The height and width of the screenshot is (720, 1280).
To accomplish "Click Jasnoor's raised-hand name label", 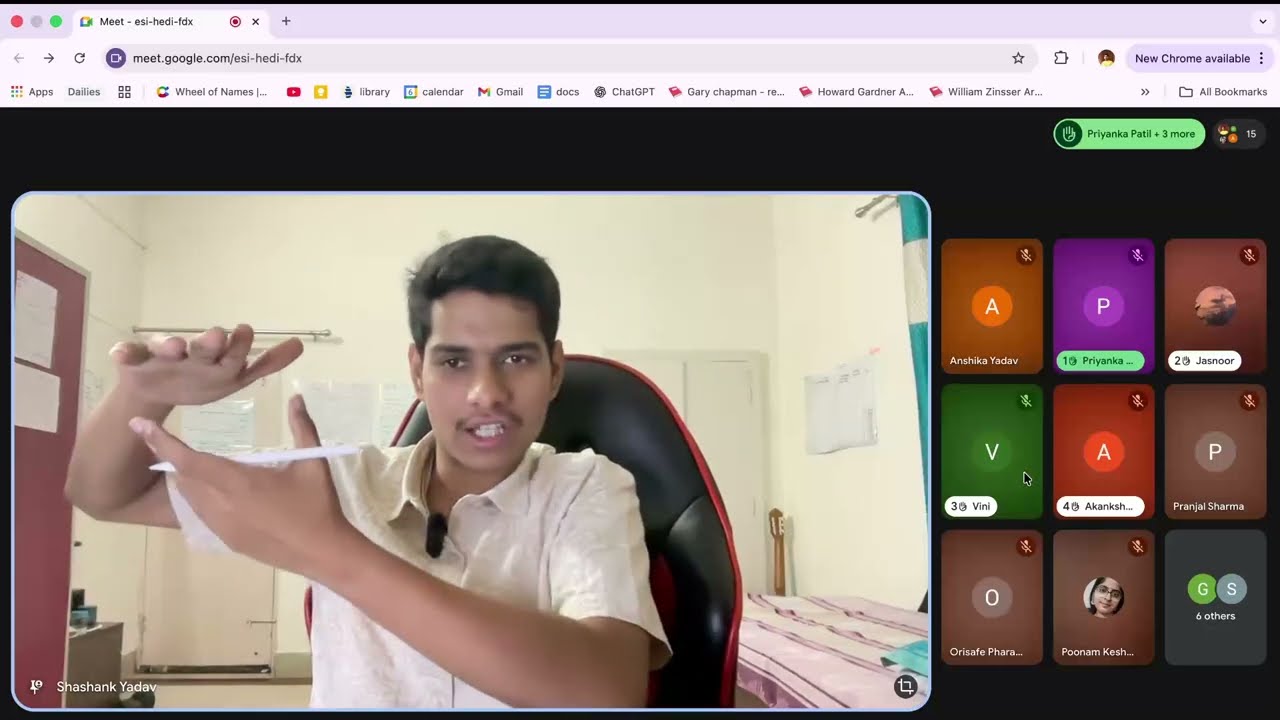I will point(1205,361).
